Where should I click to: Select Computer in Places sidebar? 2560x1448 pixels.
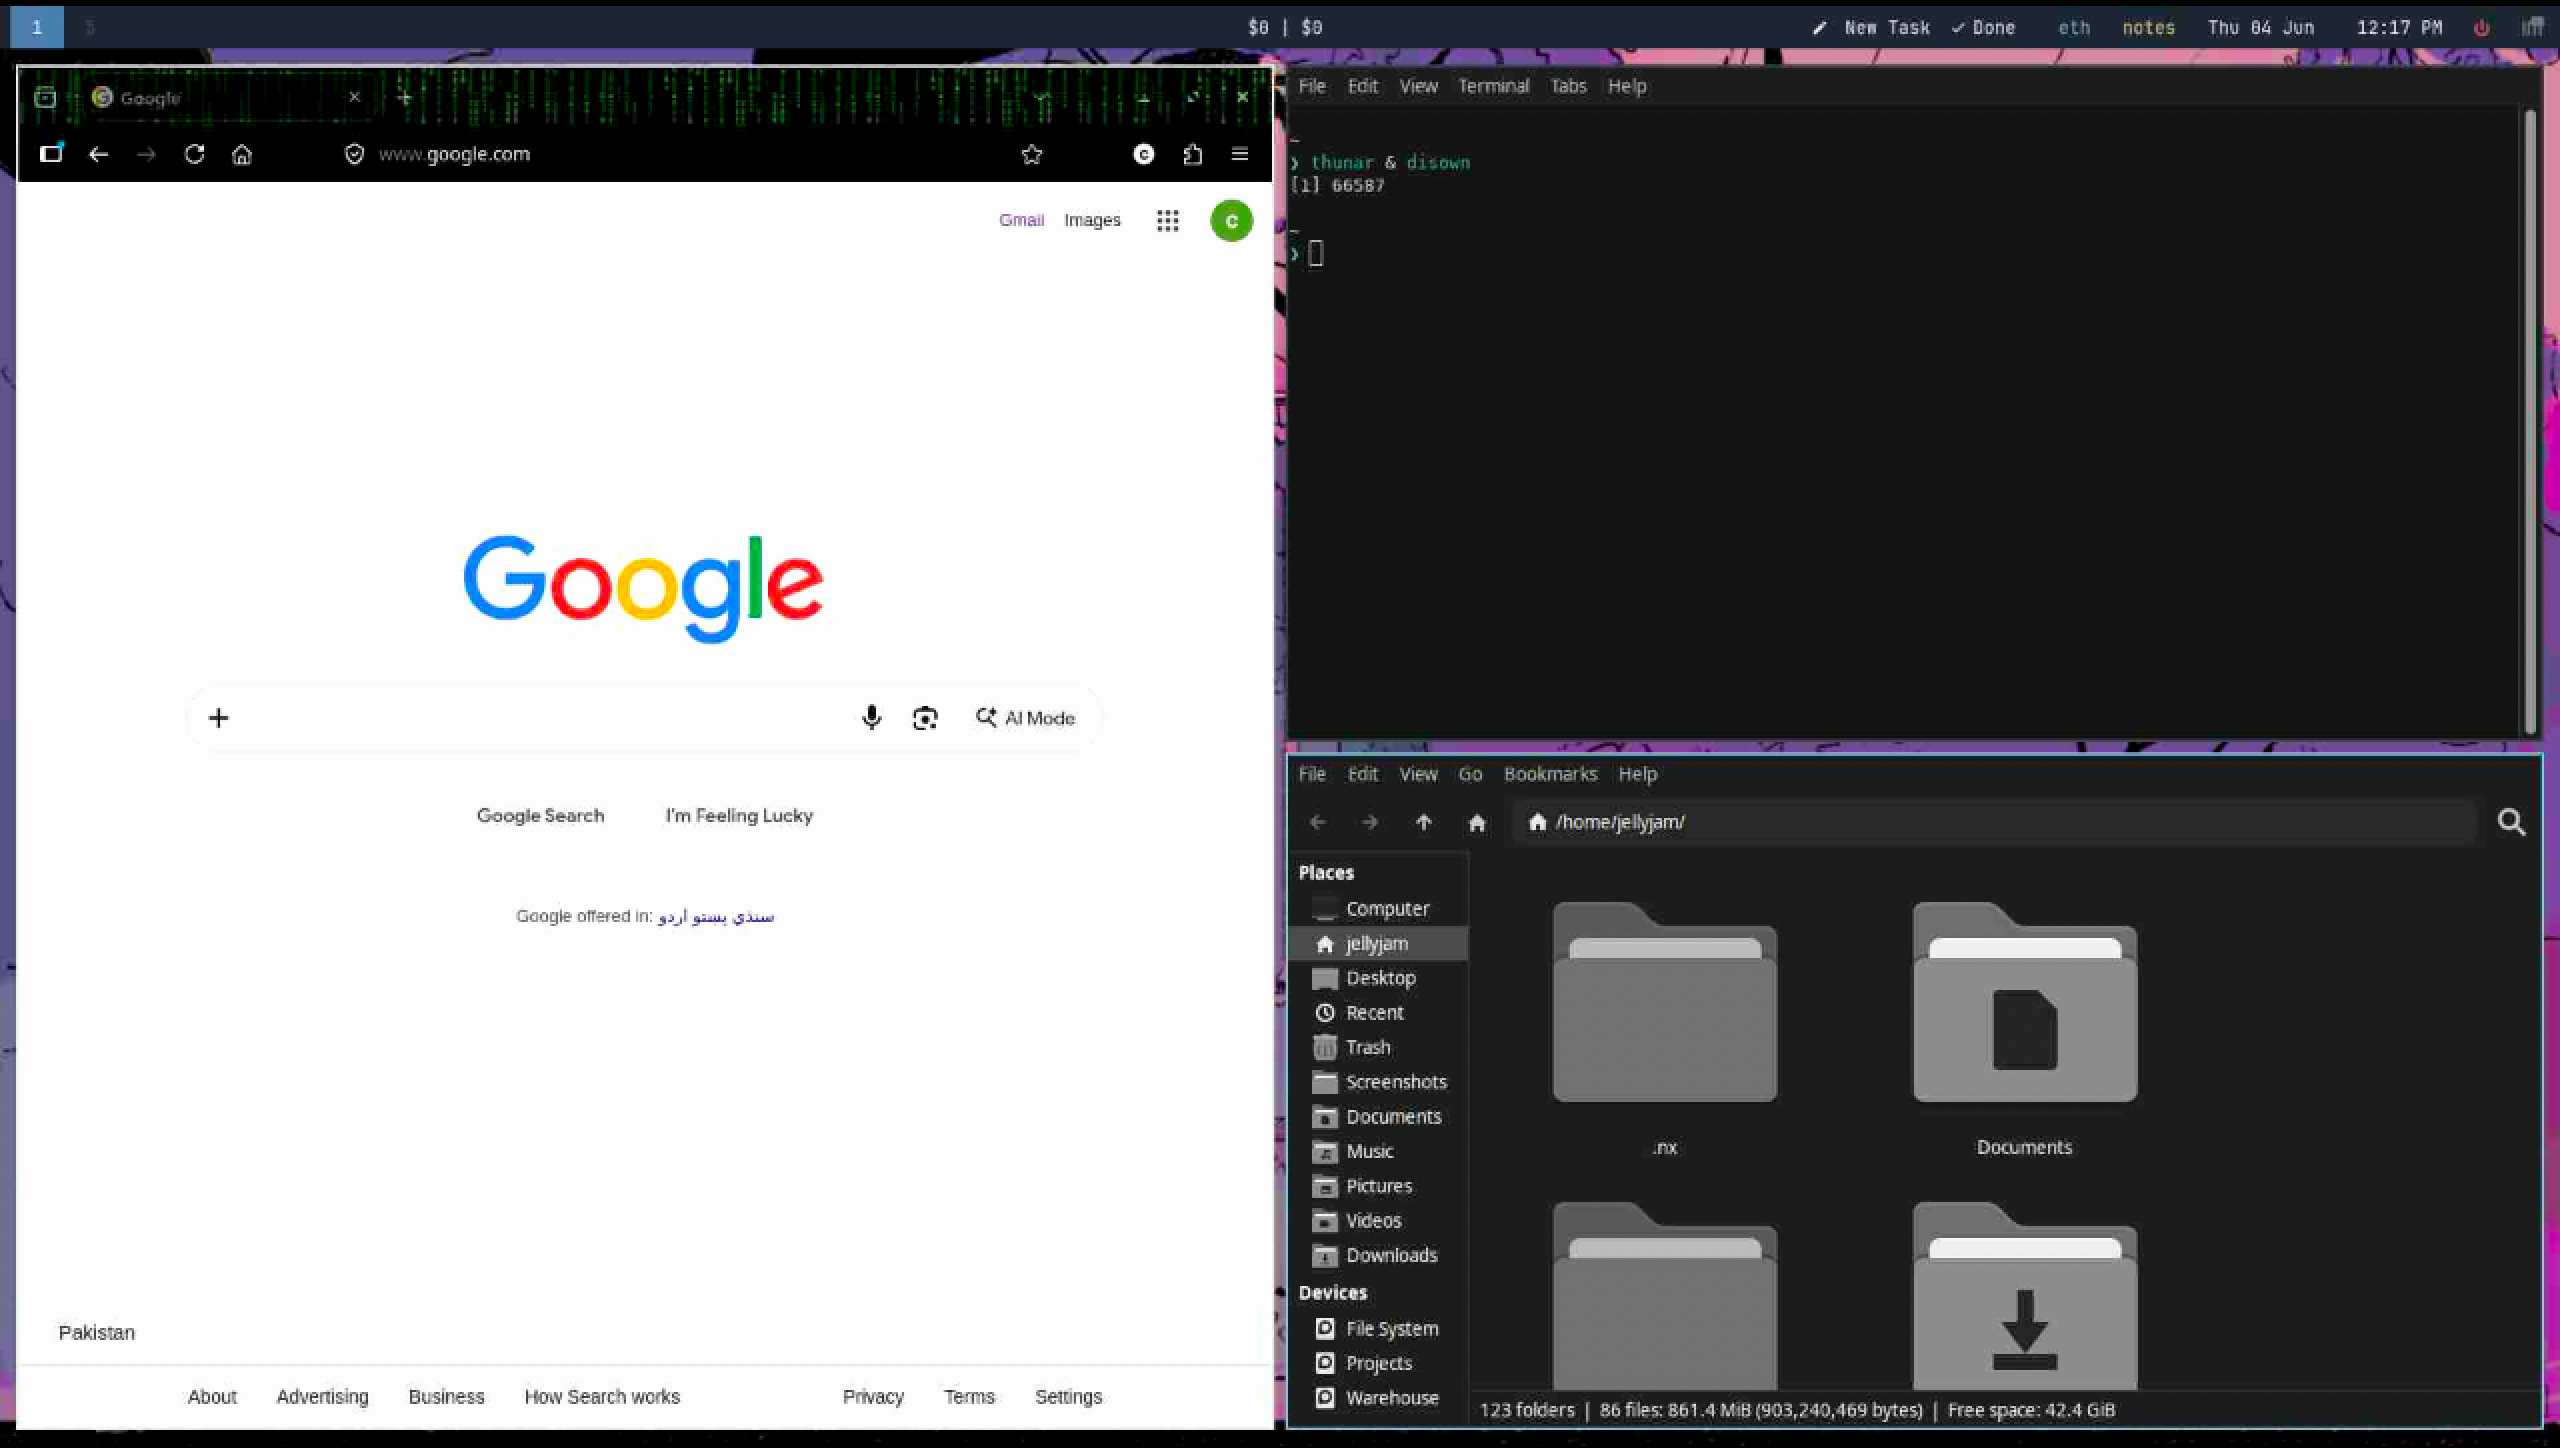coord(1378,909)
